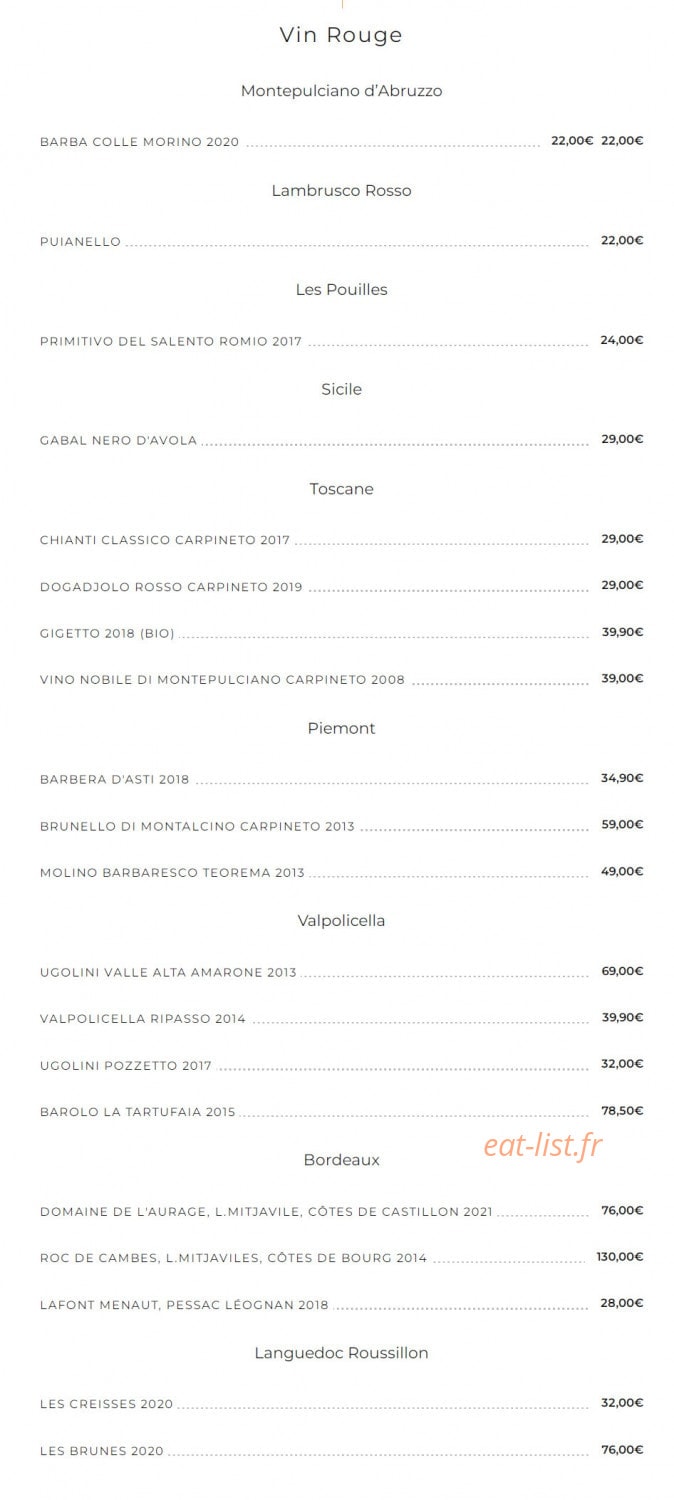This screenshot has width=674, height=1500.
Task: Click the Montepulciano d'Abruzzo section title
Action: pos(341,91)
